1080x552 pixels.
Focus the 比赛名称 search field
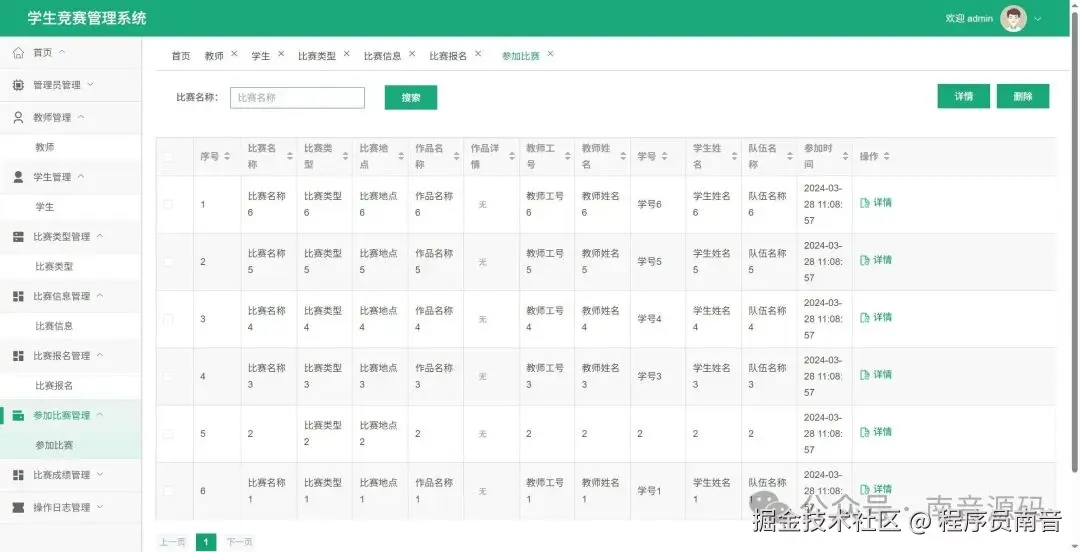coord(297,98)
